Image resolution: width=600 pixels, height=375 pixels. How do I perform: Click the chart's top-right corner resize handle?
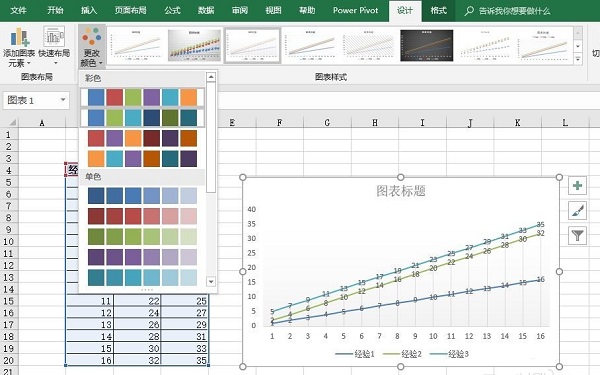559,177
